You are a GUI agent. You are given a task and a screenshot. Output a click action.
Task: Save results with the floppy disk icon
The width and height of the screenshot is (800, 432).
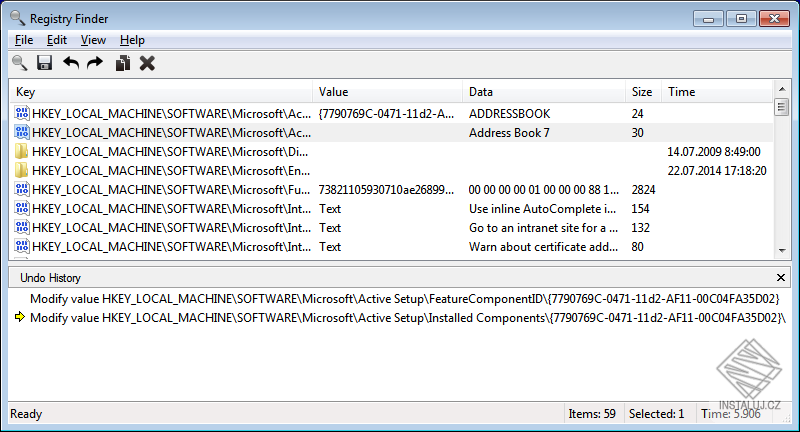point(44,63)
